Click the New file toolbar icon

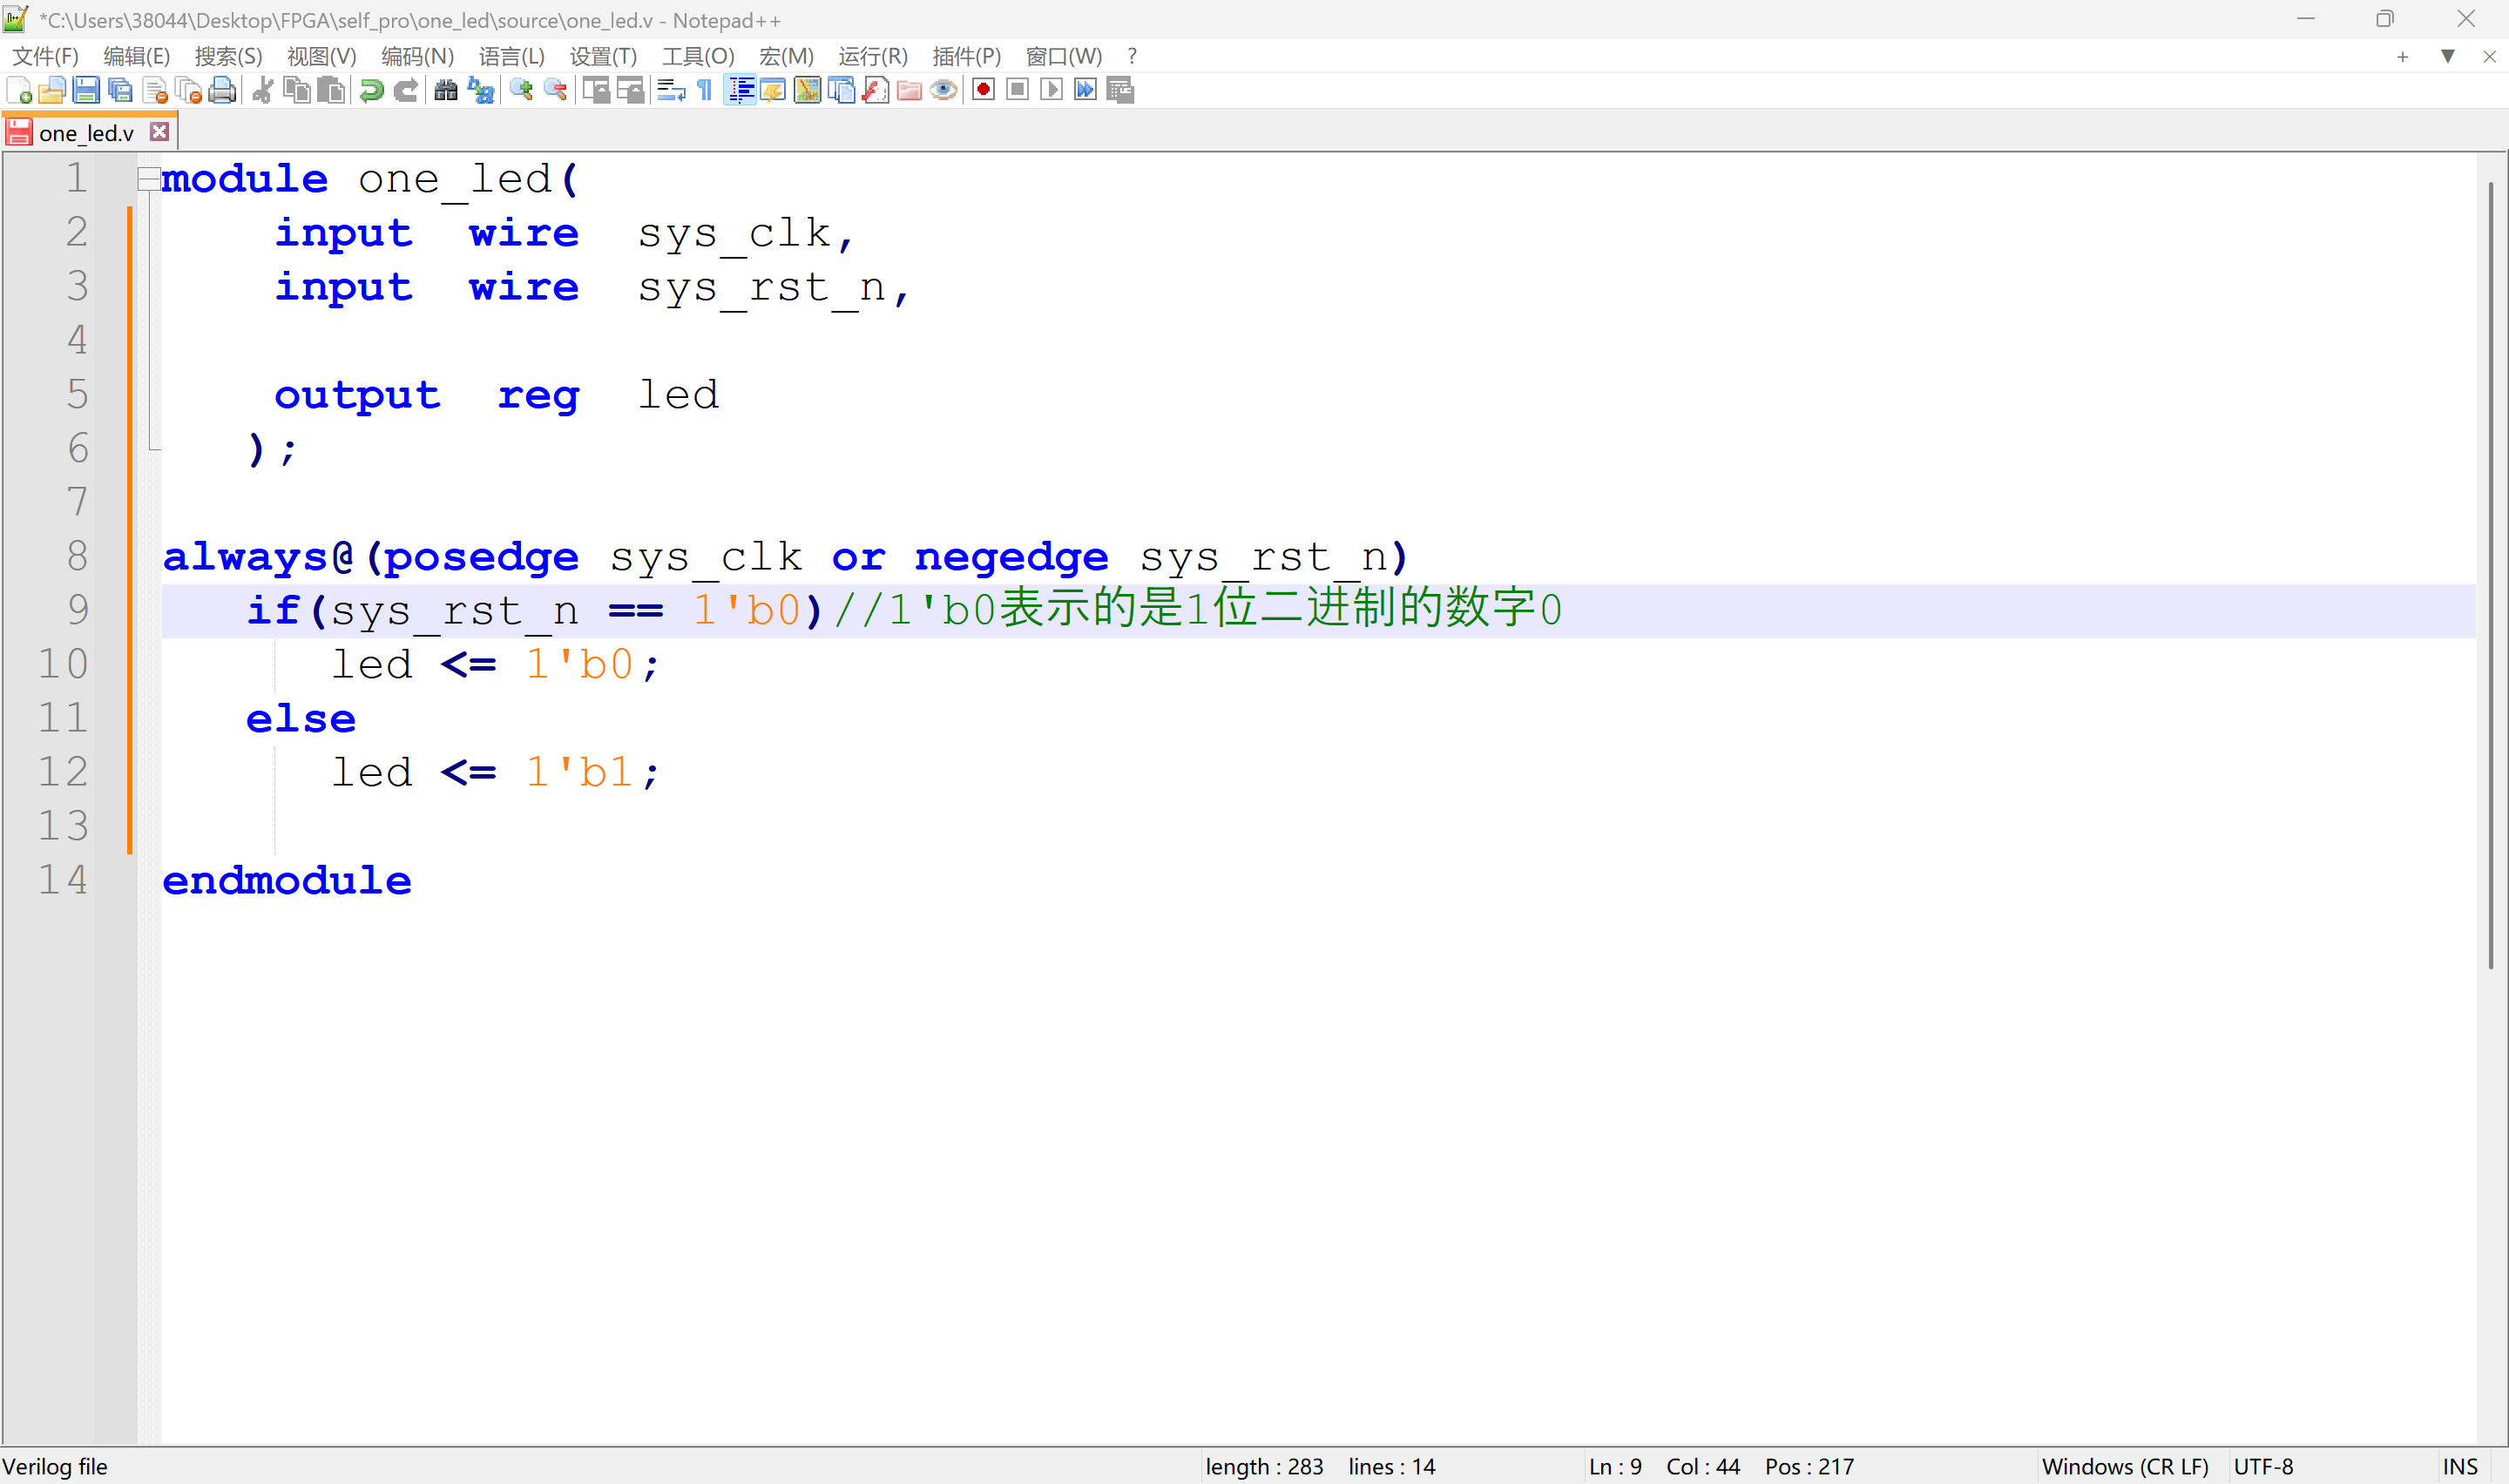[x=19, y=91]
